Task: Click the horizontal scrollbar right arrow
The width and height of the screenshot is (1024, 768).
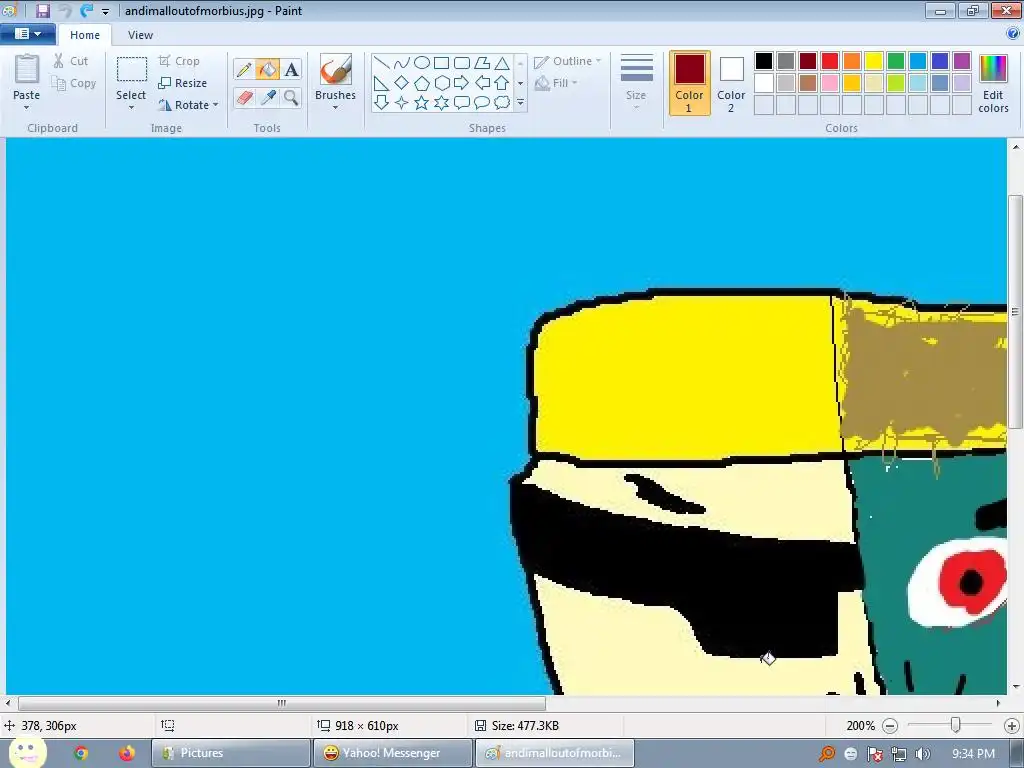Action: pos(999,703)
